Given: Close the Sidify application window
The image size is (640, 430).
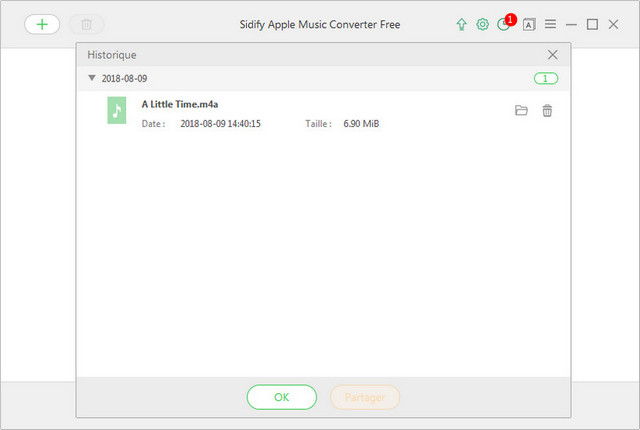Looking at the screenshot, I should (614, 24).
